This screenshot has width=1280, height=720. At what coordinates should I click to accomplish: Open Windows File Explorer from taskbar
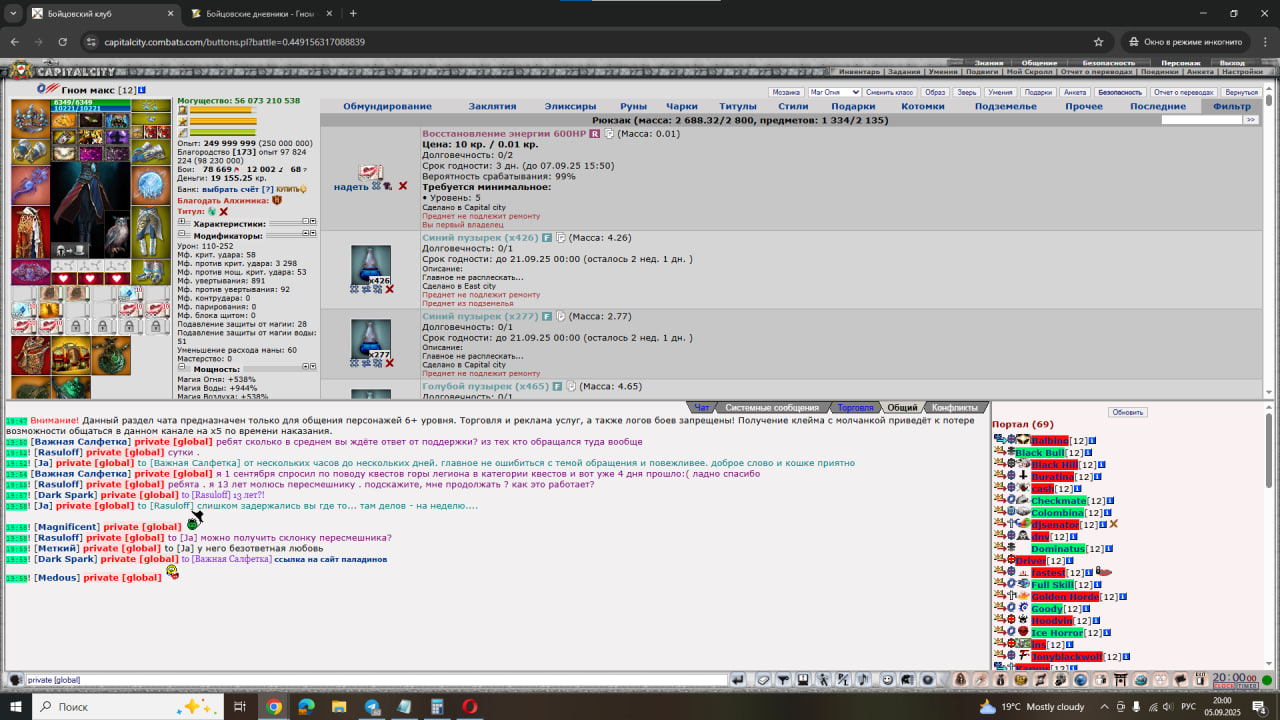pos(339,706)
